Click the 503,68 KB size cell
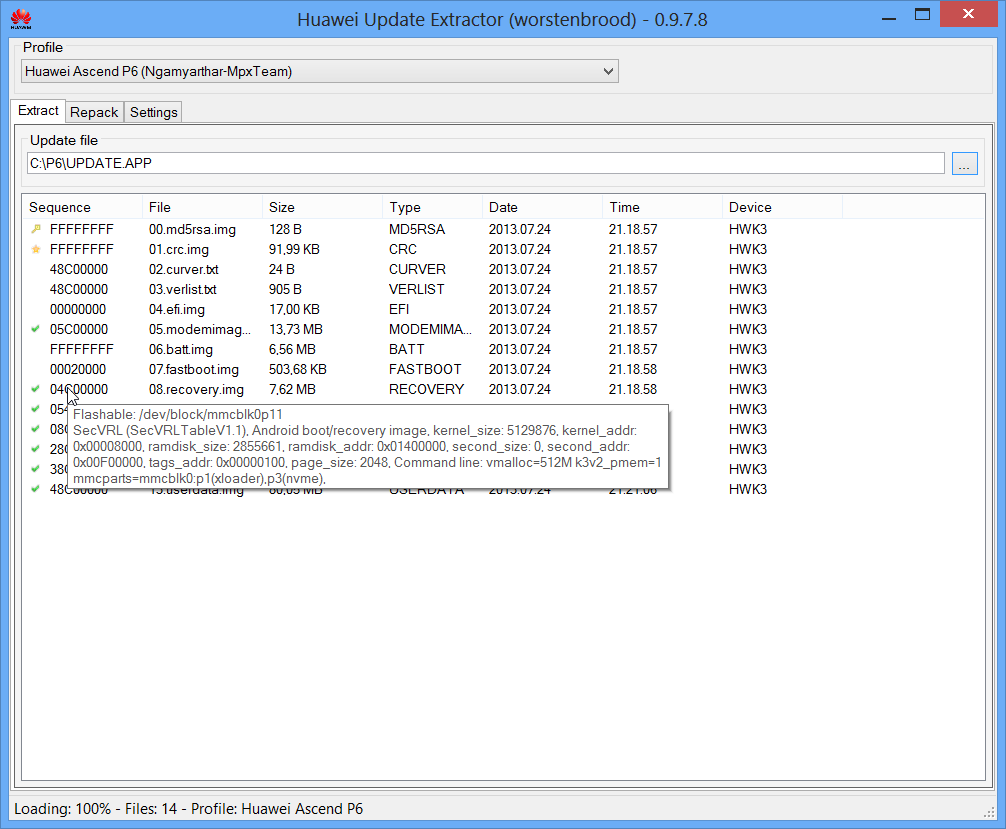This screenshot has height=829, width=1006. [x=298, y=369]
